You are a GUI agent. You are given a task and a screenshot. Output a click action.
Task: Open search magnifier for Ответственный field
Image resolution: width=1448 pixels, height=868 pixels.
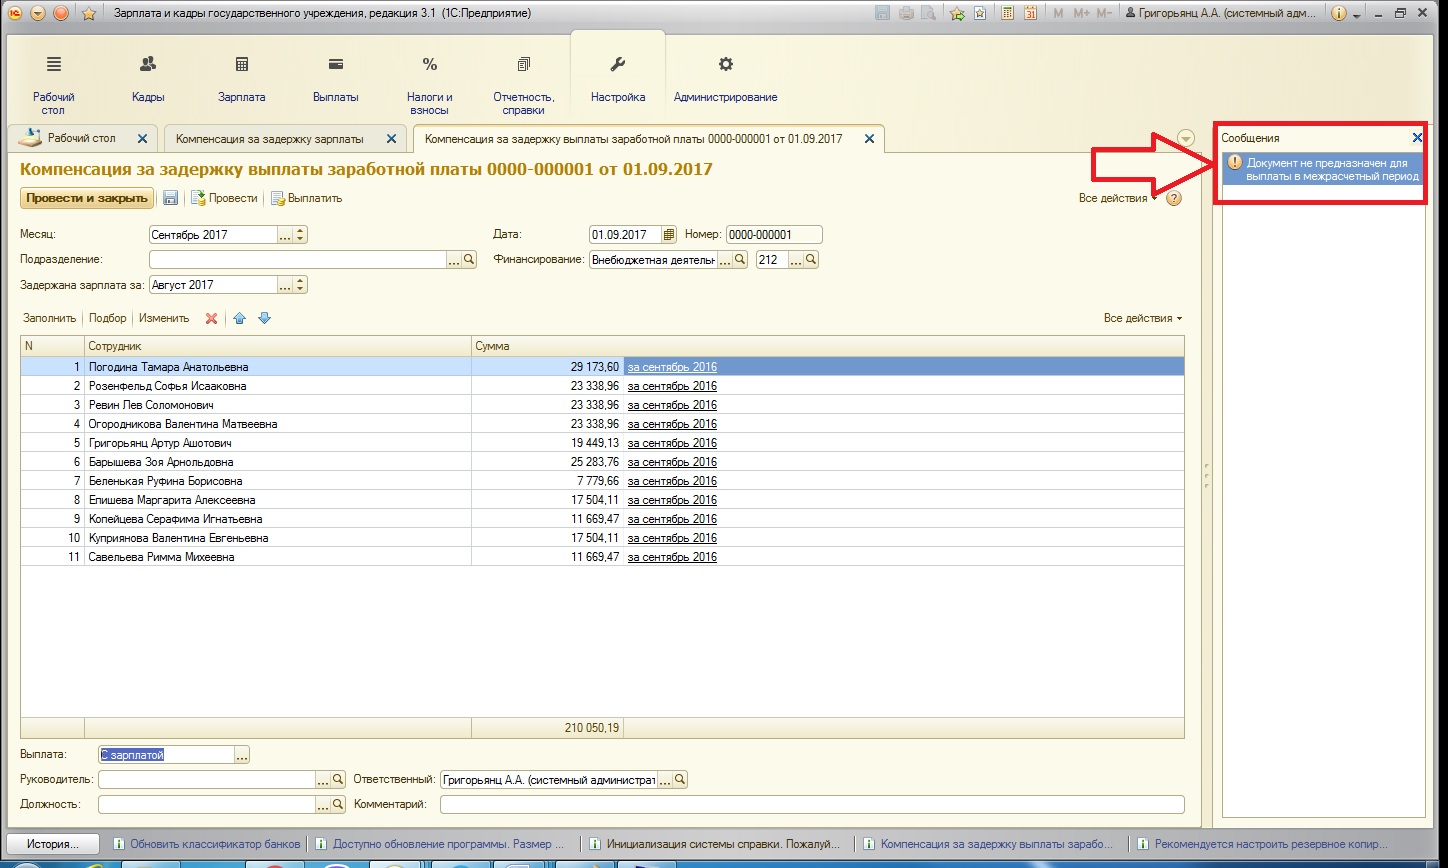tap(680, 780)
